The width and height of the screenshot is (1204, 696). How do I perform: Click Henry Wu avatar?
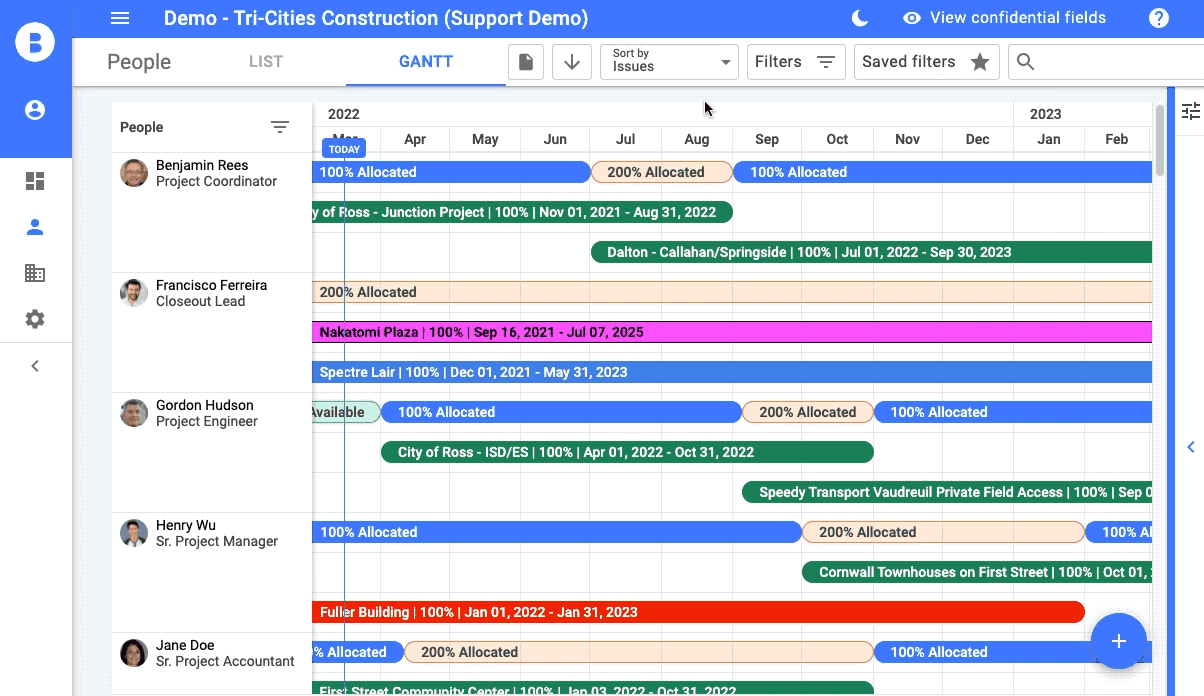(x=134, y=533)
